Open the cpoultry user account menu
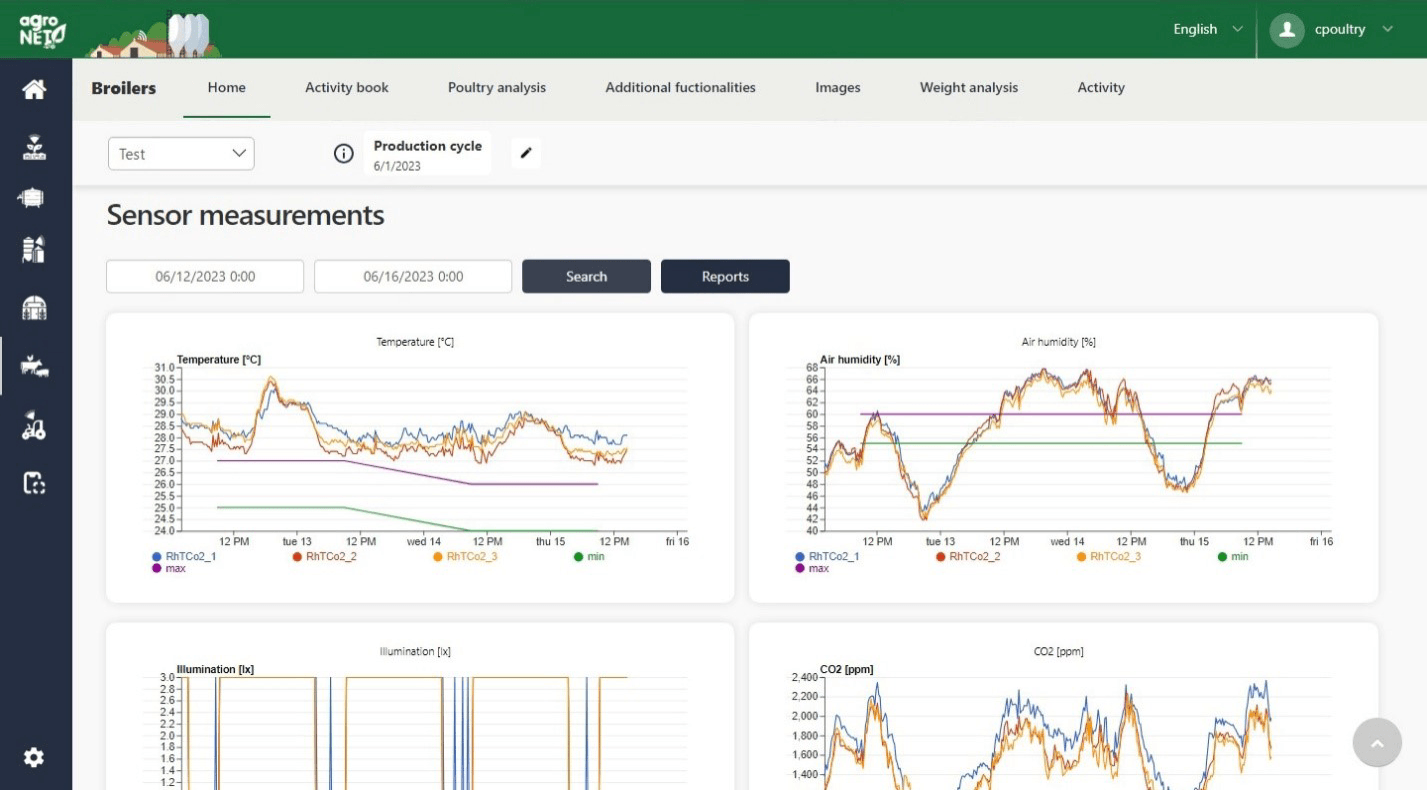Image resolution: width=1427 pixels, height=790 pixels. 1332,29
